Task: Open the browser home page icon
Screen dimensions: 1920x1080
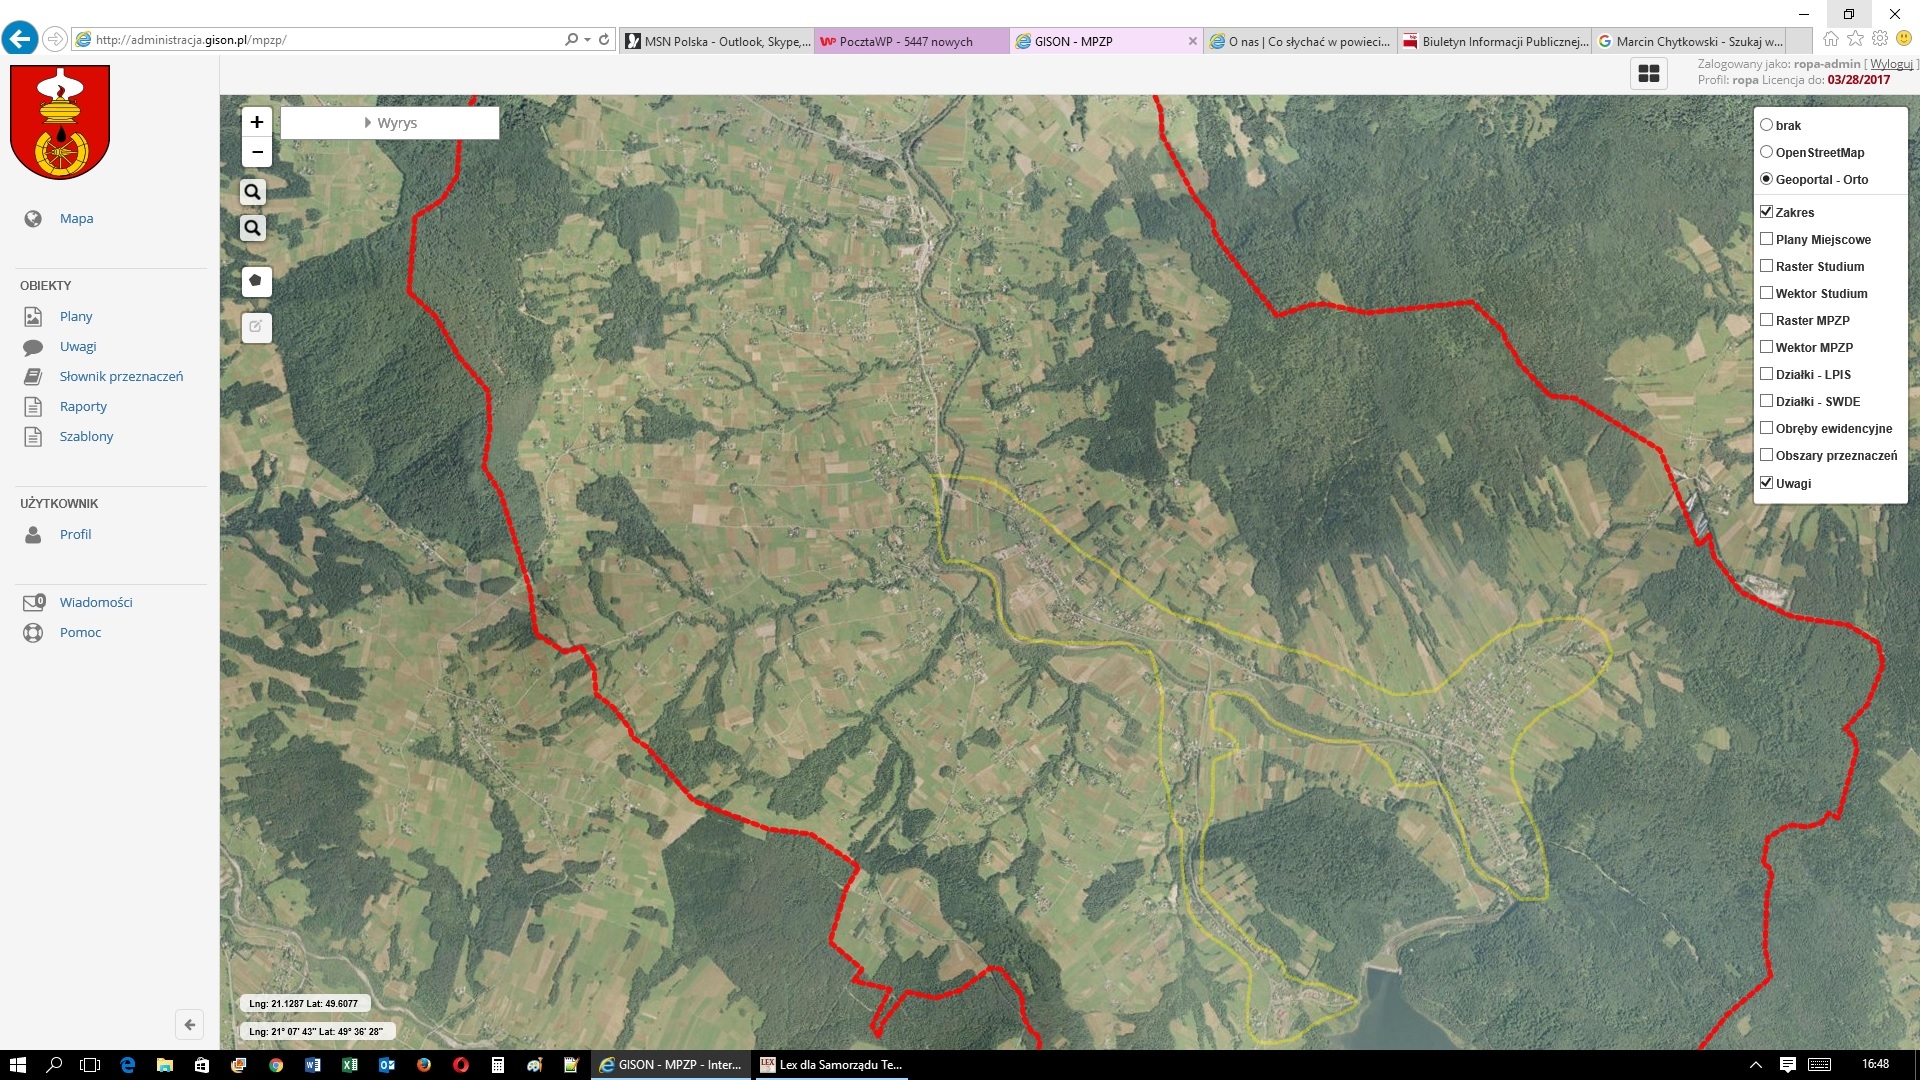Action: click(x=1831, y=39)
